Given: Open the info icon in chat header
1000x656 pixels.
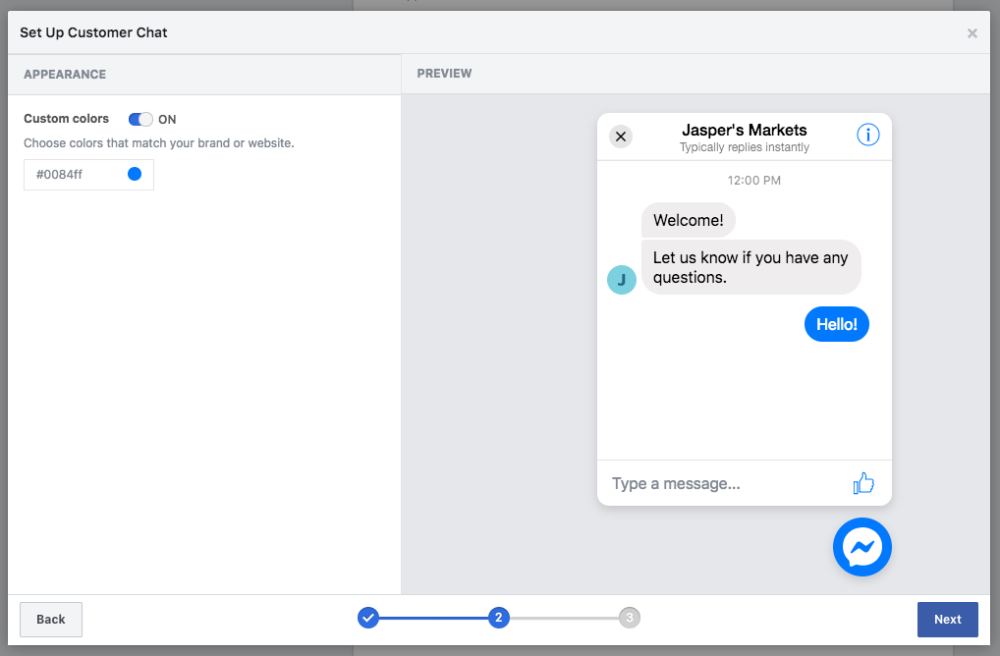Looking at the screenshot, I should 868,135.
